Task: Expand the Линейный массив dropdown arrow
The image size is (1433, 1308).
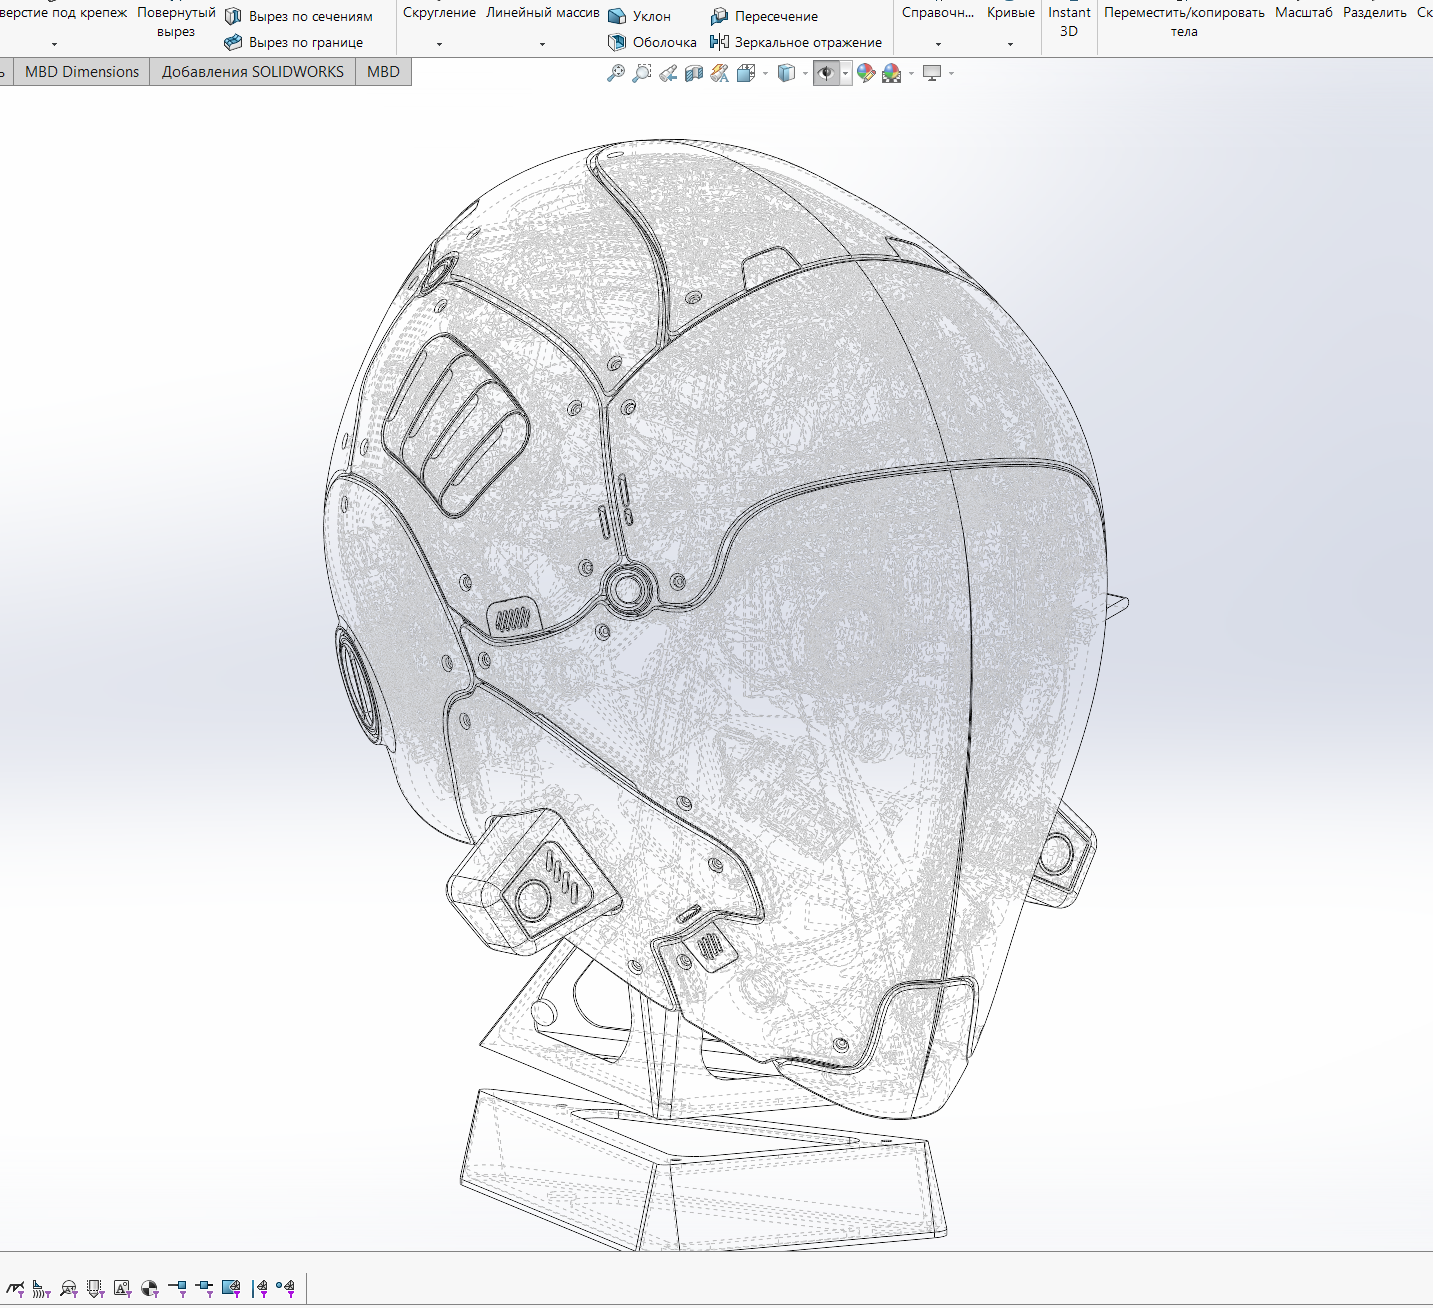Action: 542,44
